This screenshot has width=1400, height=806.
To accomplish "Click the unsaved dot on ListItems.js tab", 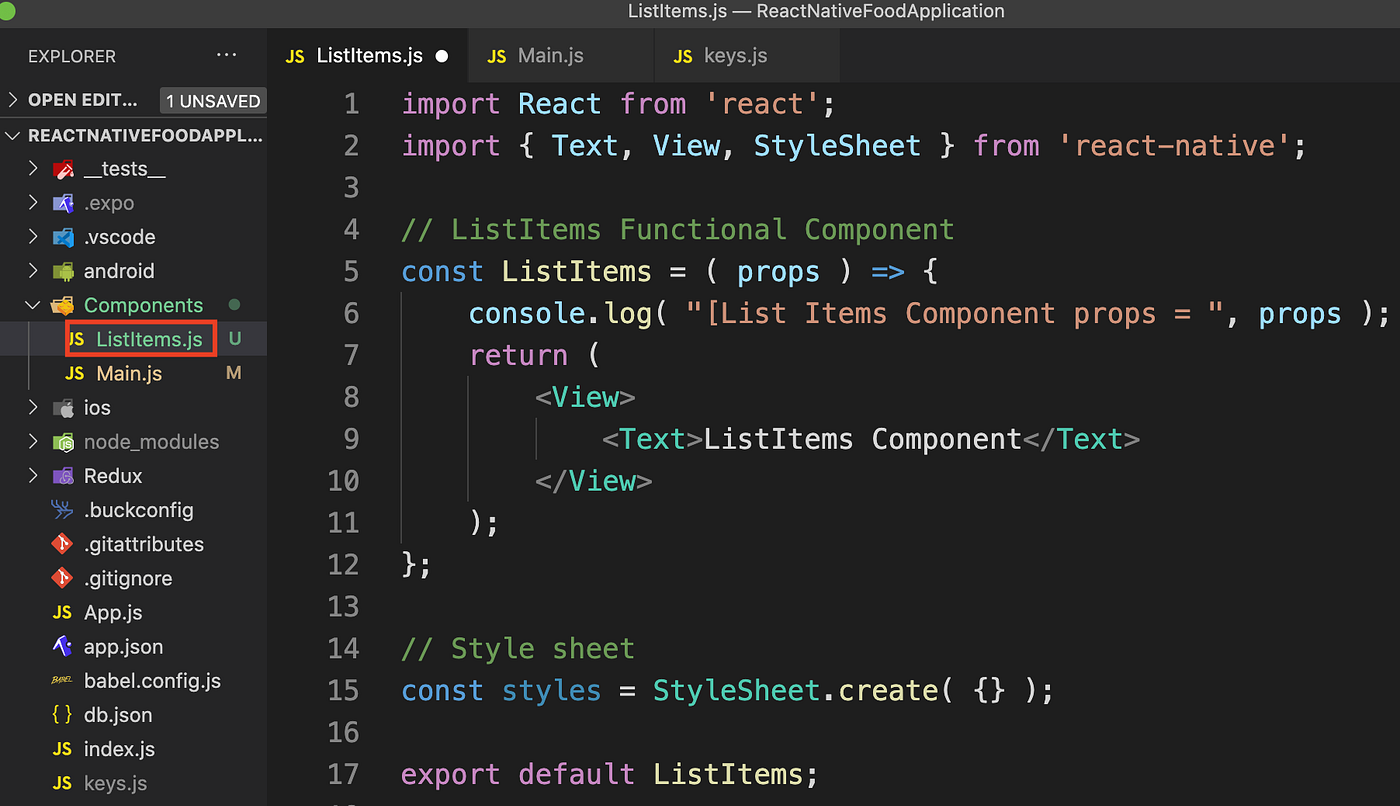I will [x=441, y=56].
